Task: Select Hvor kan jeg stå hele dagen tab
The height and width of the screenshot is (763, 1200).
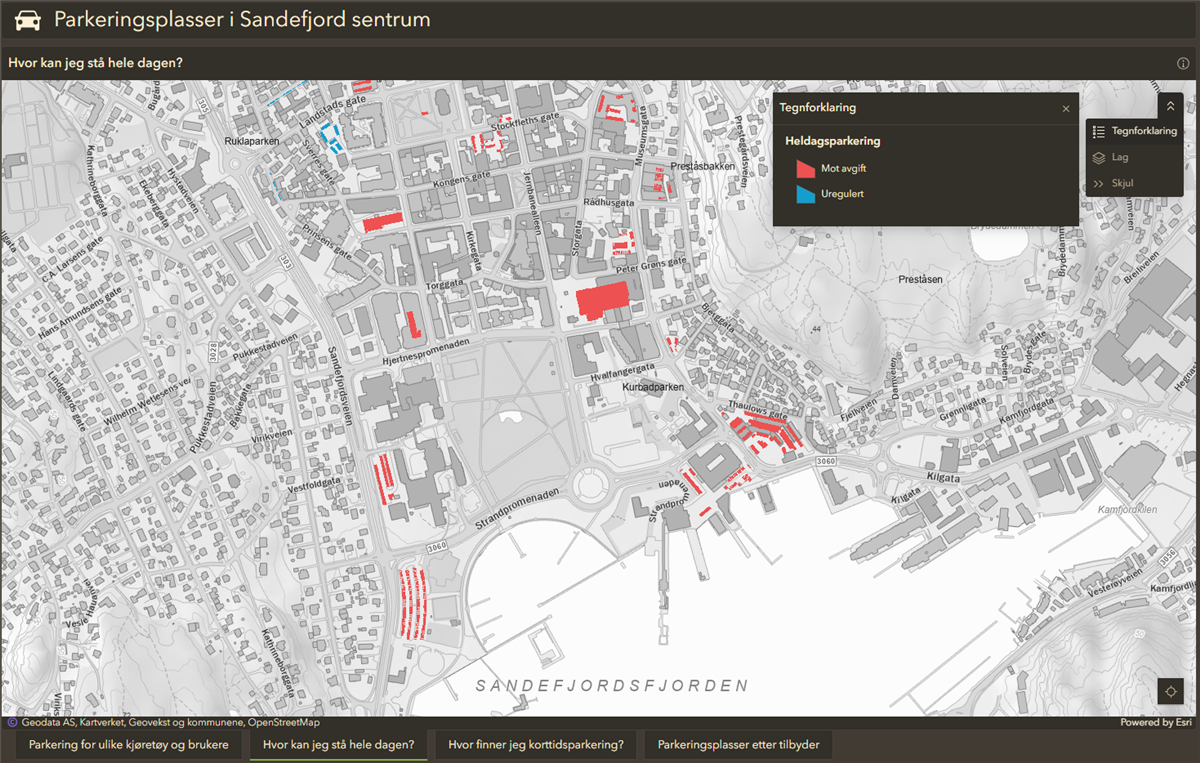Action: [338, 744]
